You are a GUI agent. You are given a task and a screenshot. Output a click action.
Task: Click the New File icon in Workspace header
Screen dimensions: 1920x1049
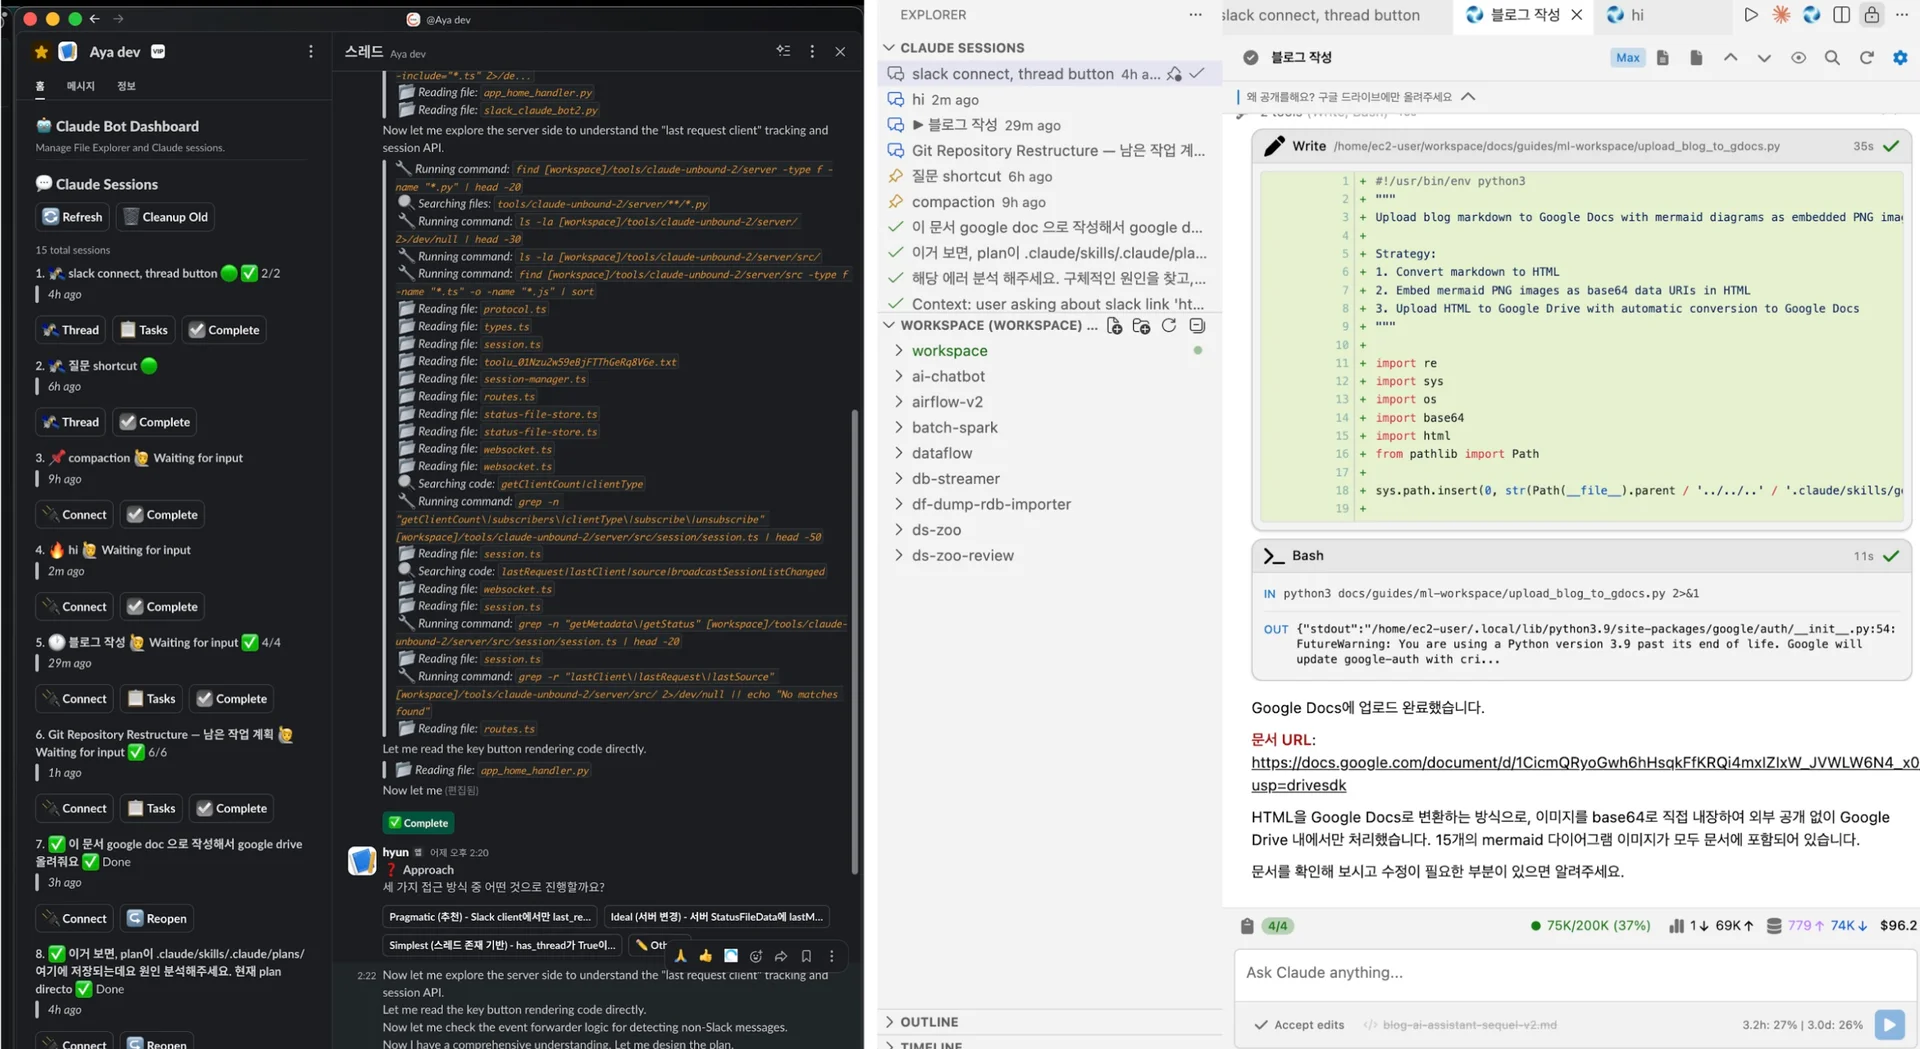click(x=1115, y=326)
